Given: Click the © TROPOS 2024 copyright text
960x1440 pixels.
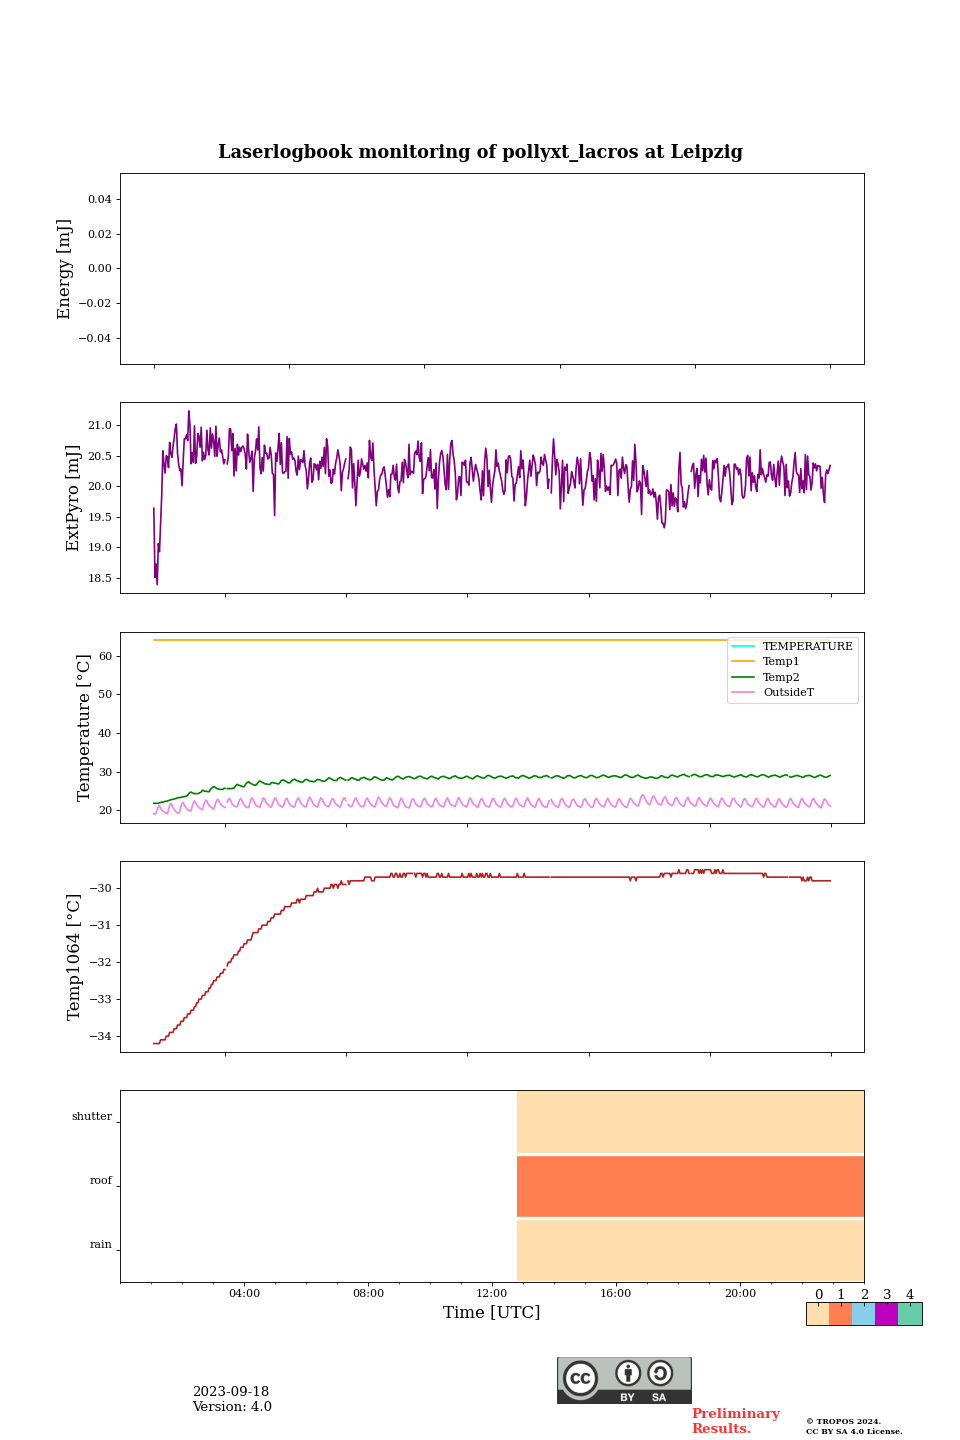Looking at the screenshot, I should [x=844, y=1421].
